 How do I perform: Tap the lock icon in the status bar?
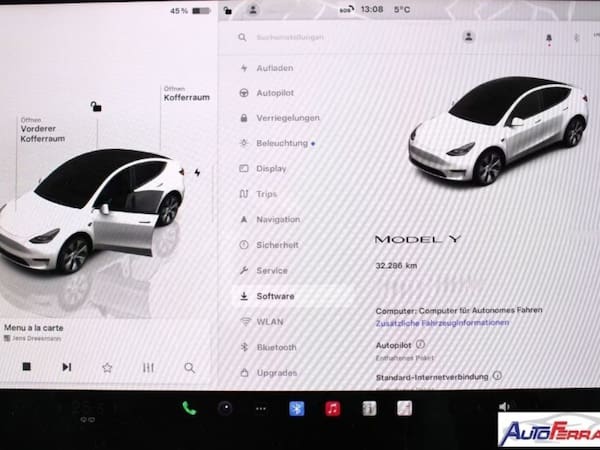click(228, 10)
